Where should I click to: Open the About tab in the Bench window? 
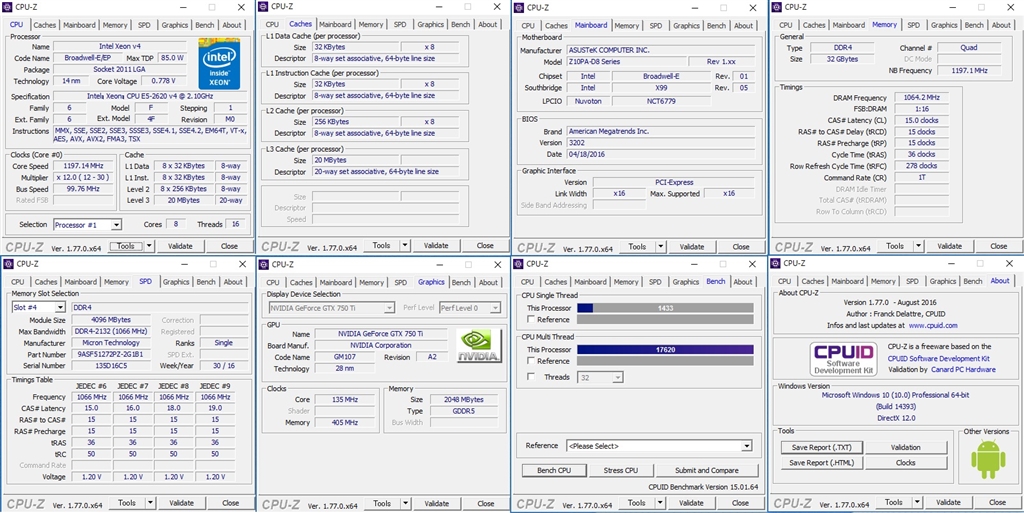click(x=743, y=282)
